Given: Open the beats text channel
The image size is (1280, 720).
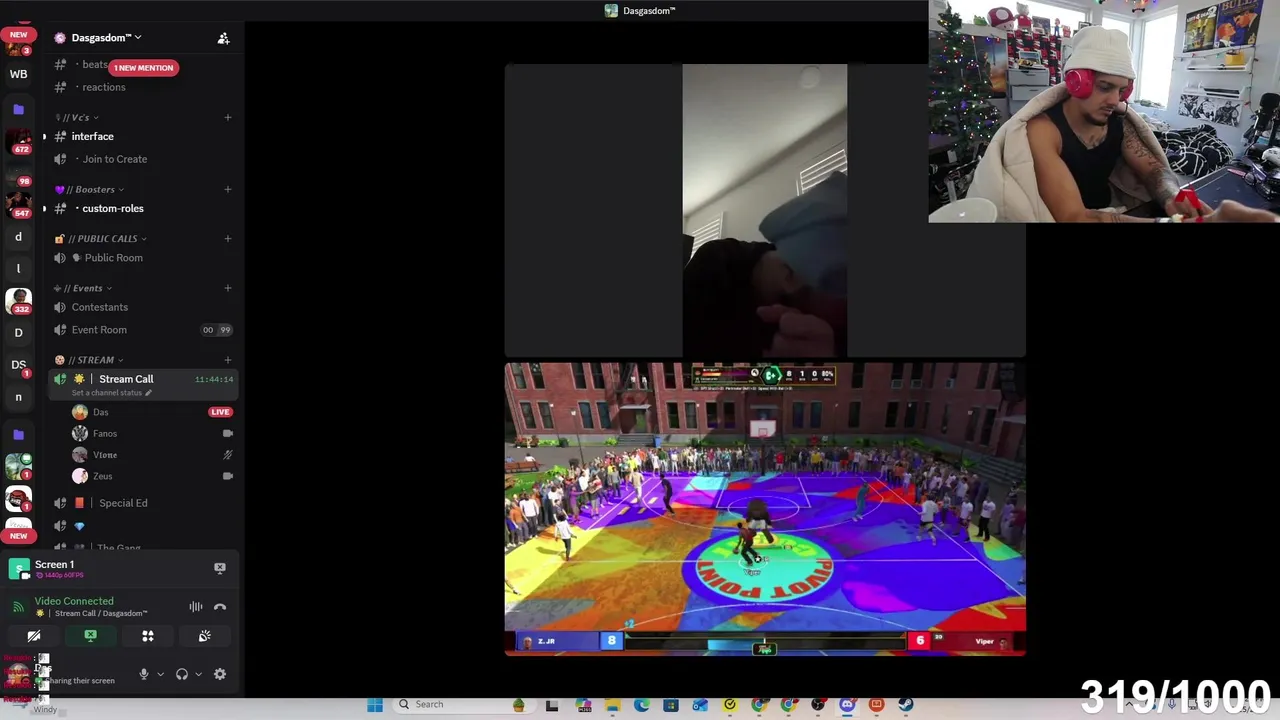Looking at the screenshot, I should (x=94, y=65).
